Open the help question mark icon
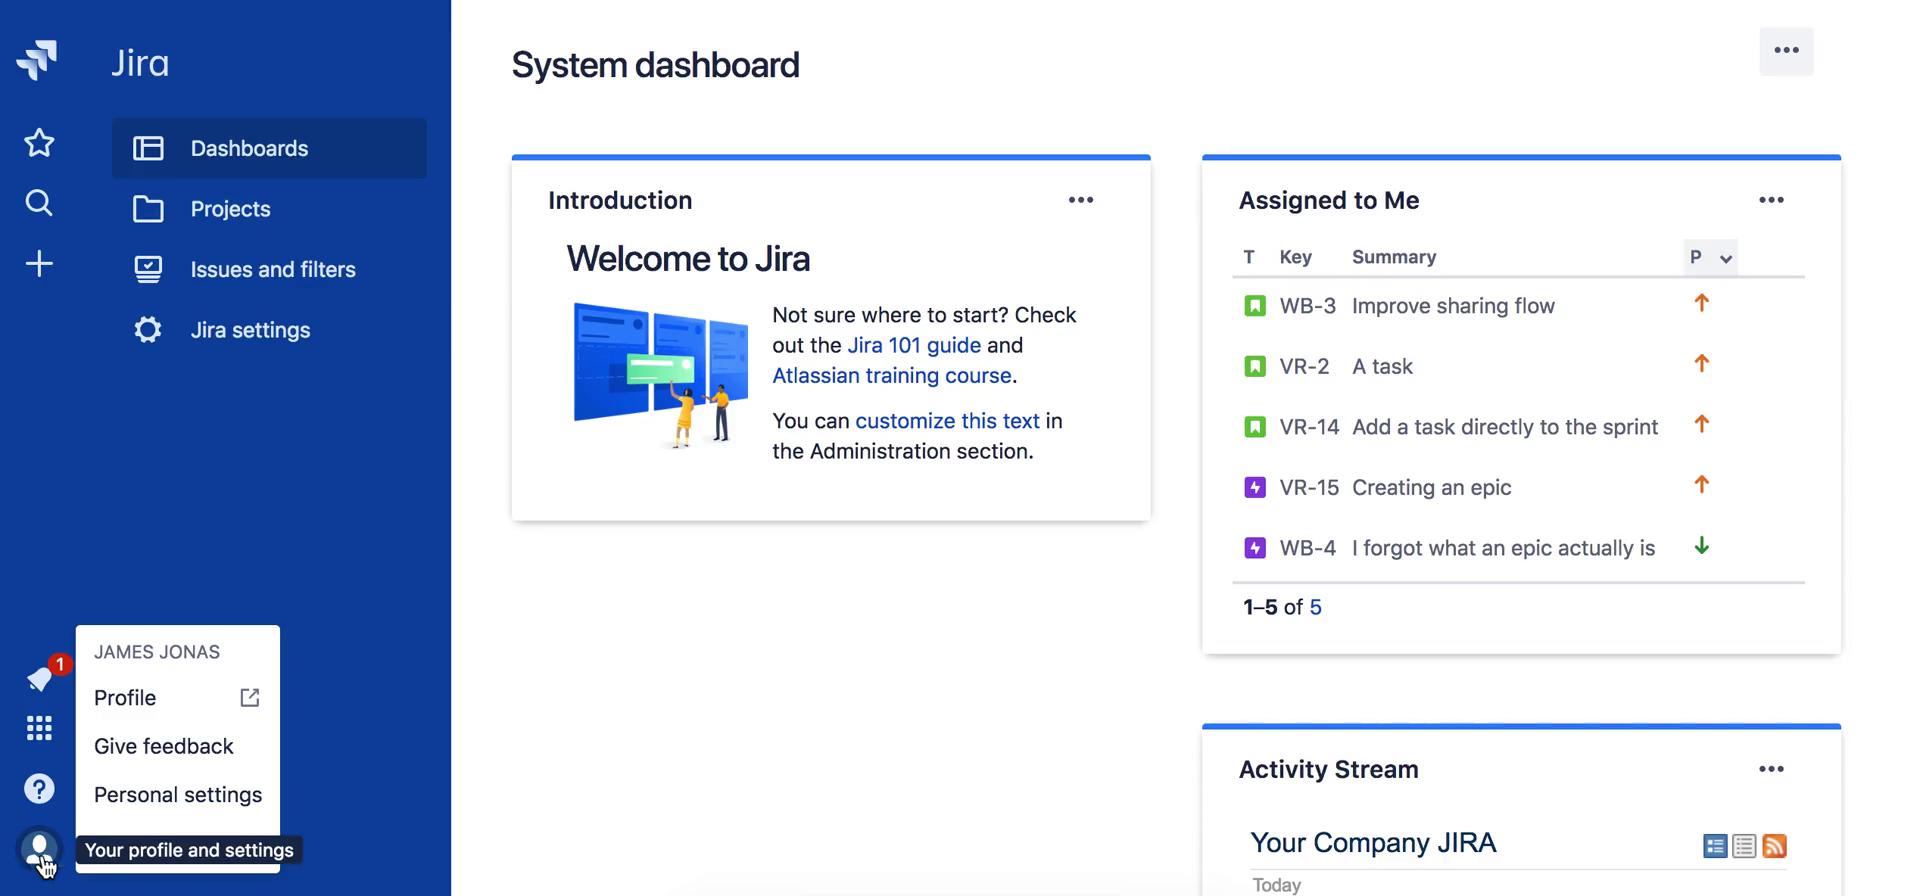The image size is (1920, 896). tap(39, 789)
